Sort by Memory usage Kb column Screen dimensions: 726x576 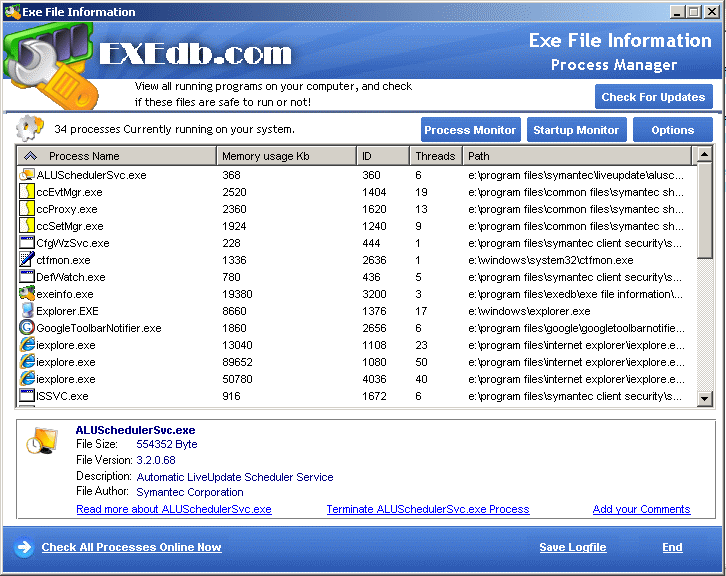tap(287, 156)
